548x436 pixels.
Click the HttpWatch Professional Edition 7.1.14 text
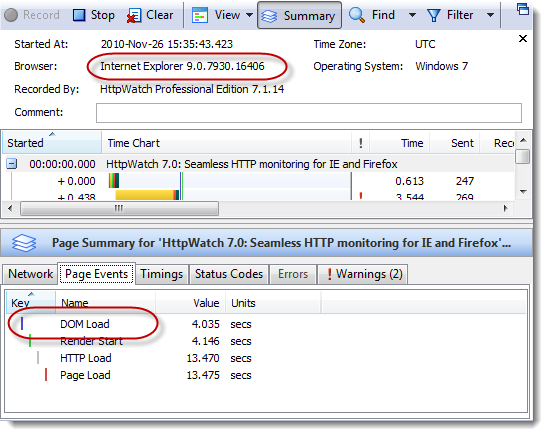pyautogui.click(x=192, y=89)
